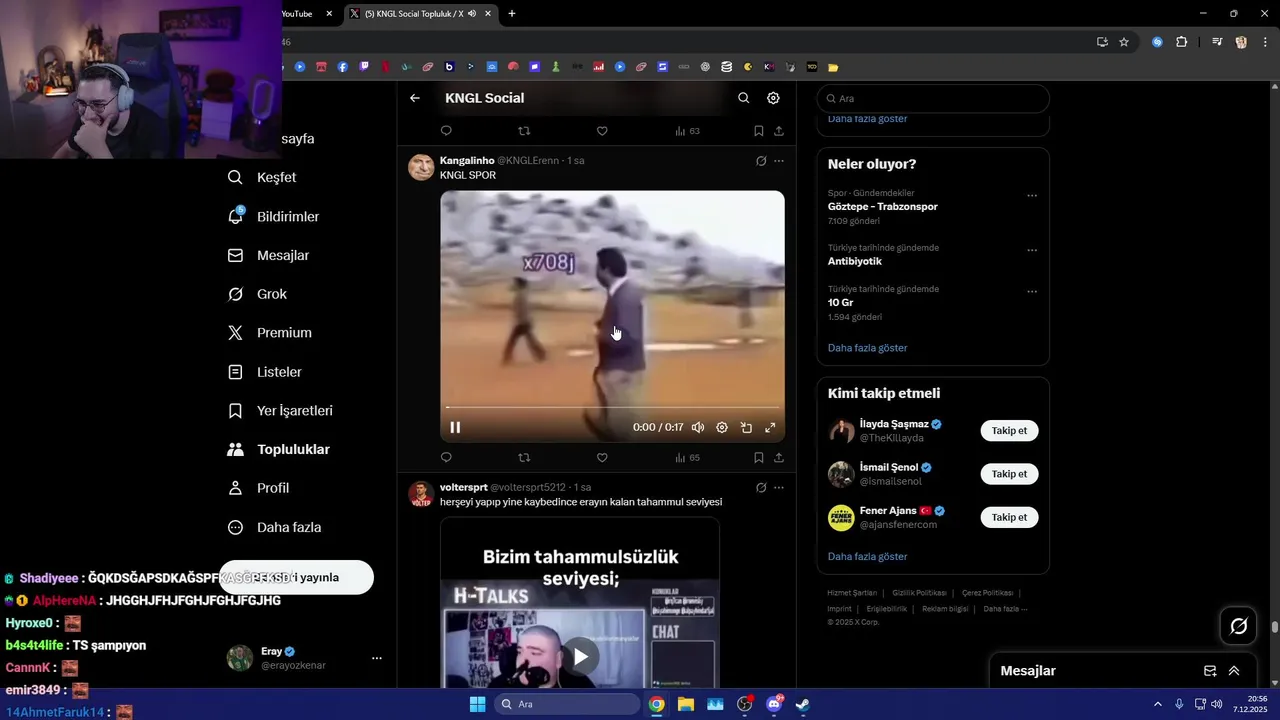Mute the video using the speaker icon
Image resolution: width=1280 pixels, height=720 pixels.
coord(698,427)
